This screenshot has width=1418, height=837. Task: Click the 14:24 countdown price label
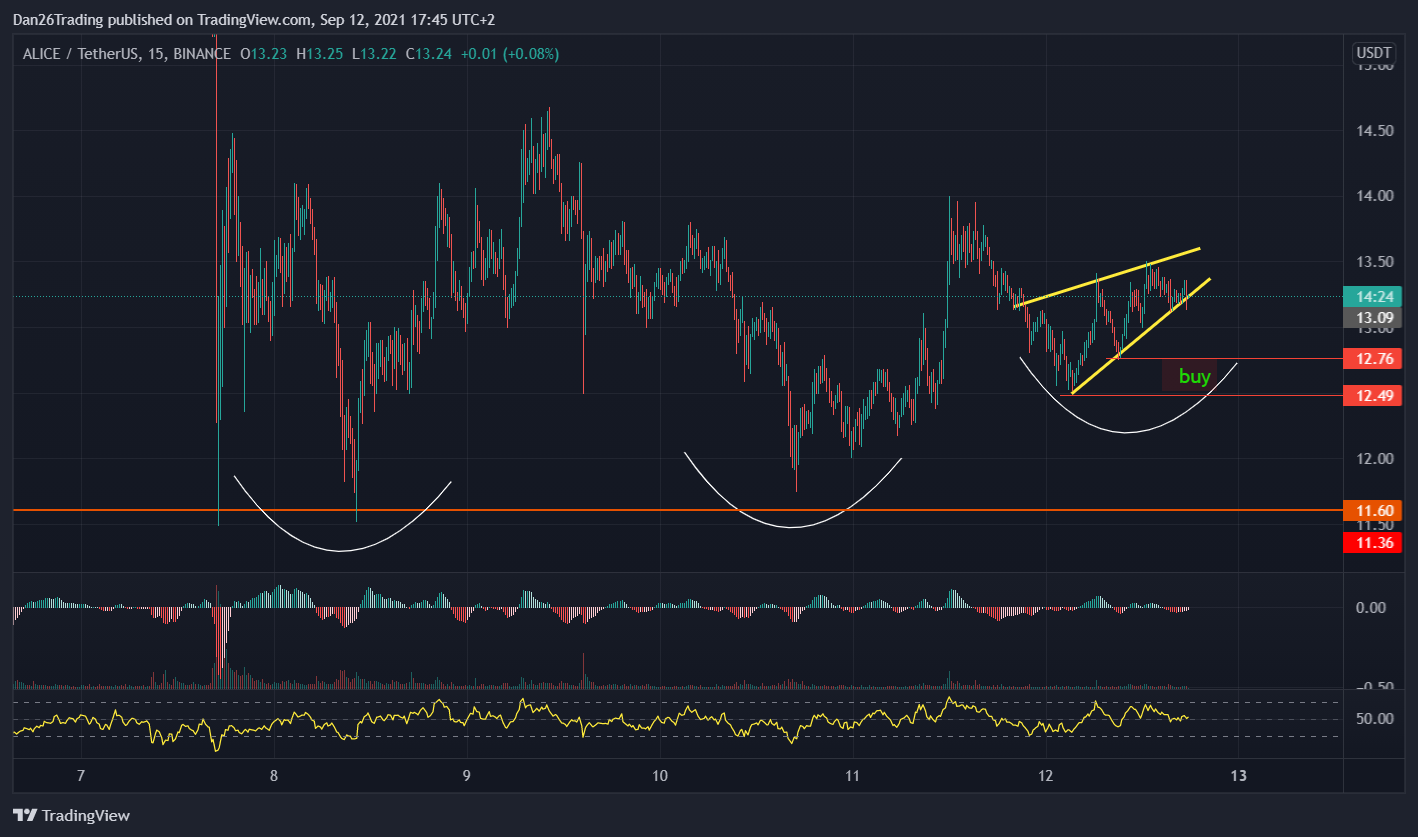point(1372,297)
